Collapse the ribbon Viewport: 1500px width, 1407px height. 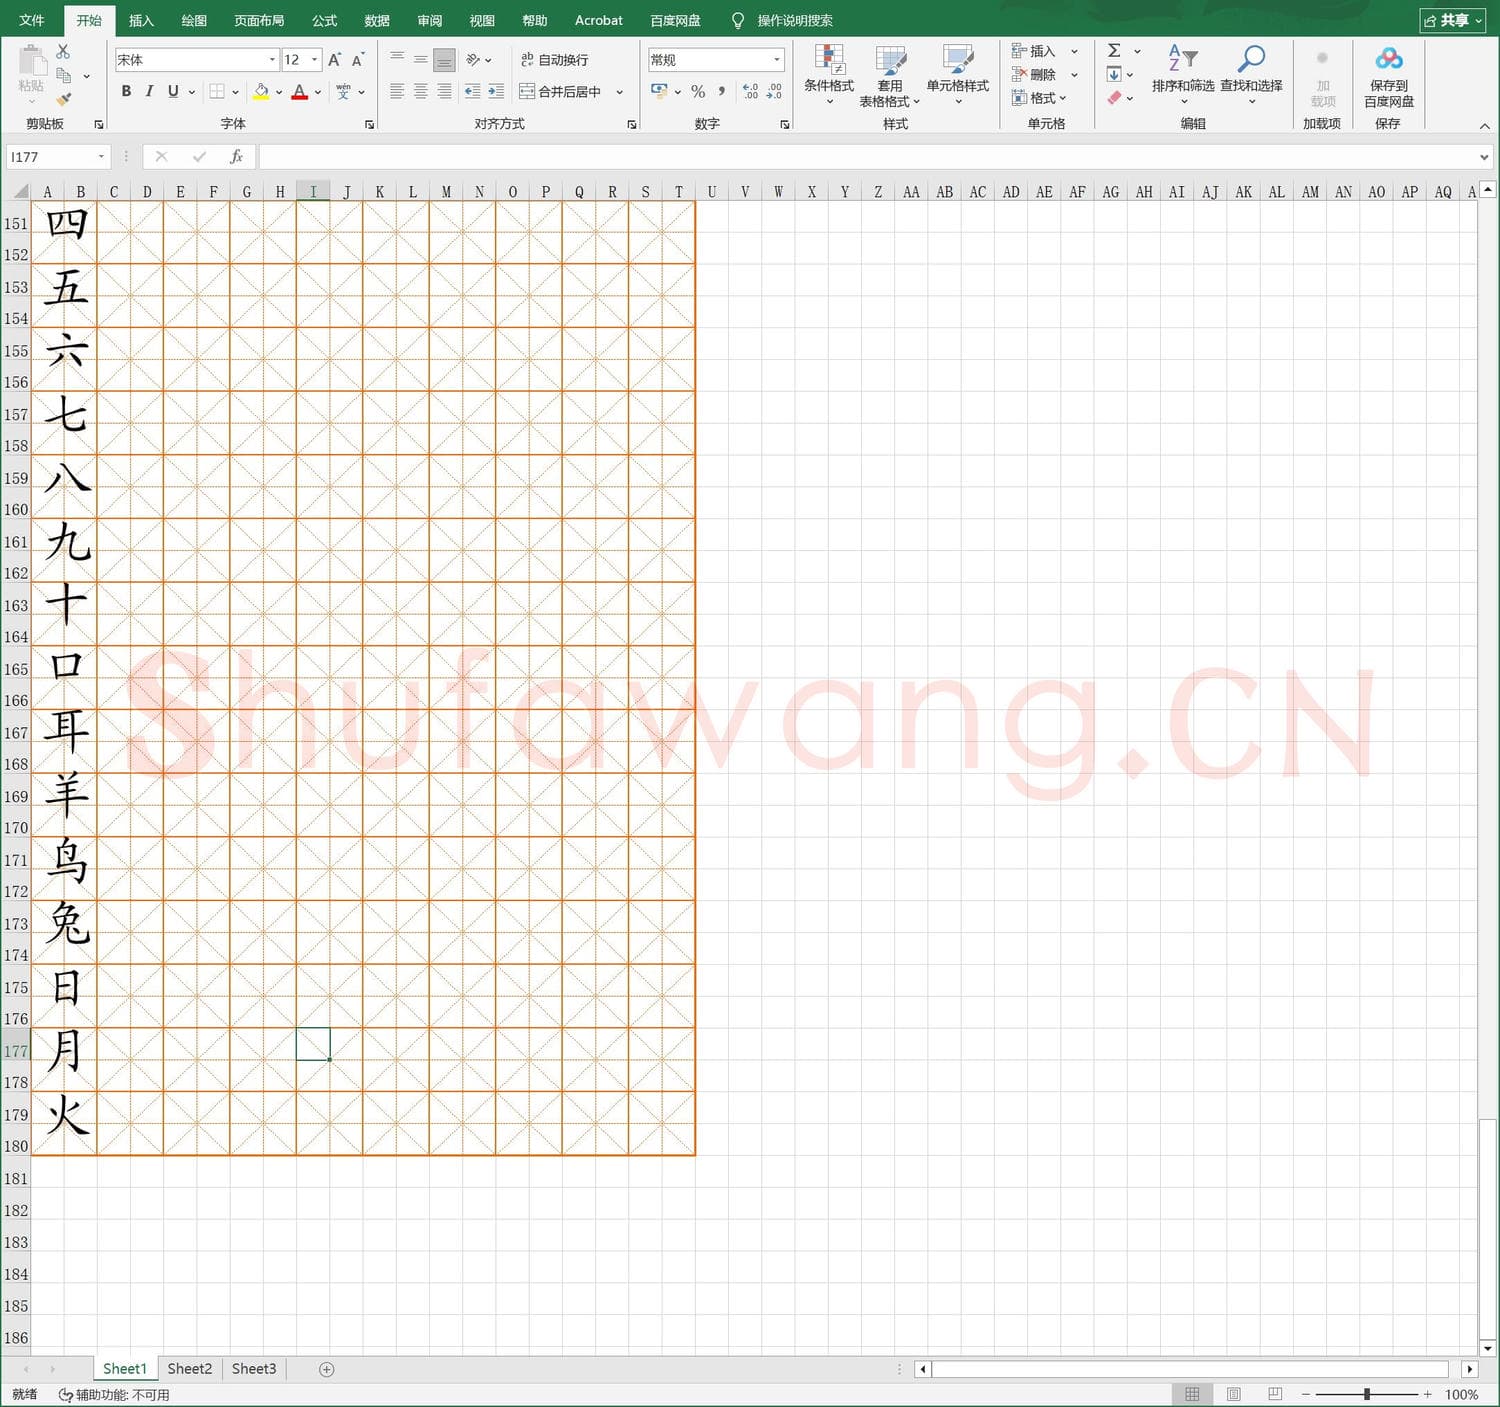coord(1484,126)
